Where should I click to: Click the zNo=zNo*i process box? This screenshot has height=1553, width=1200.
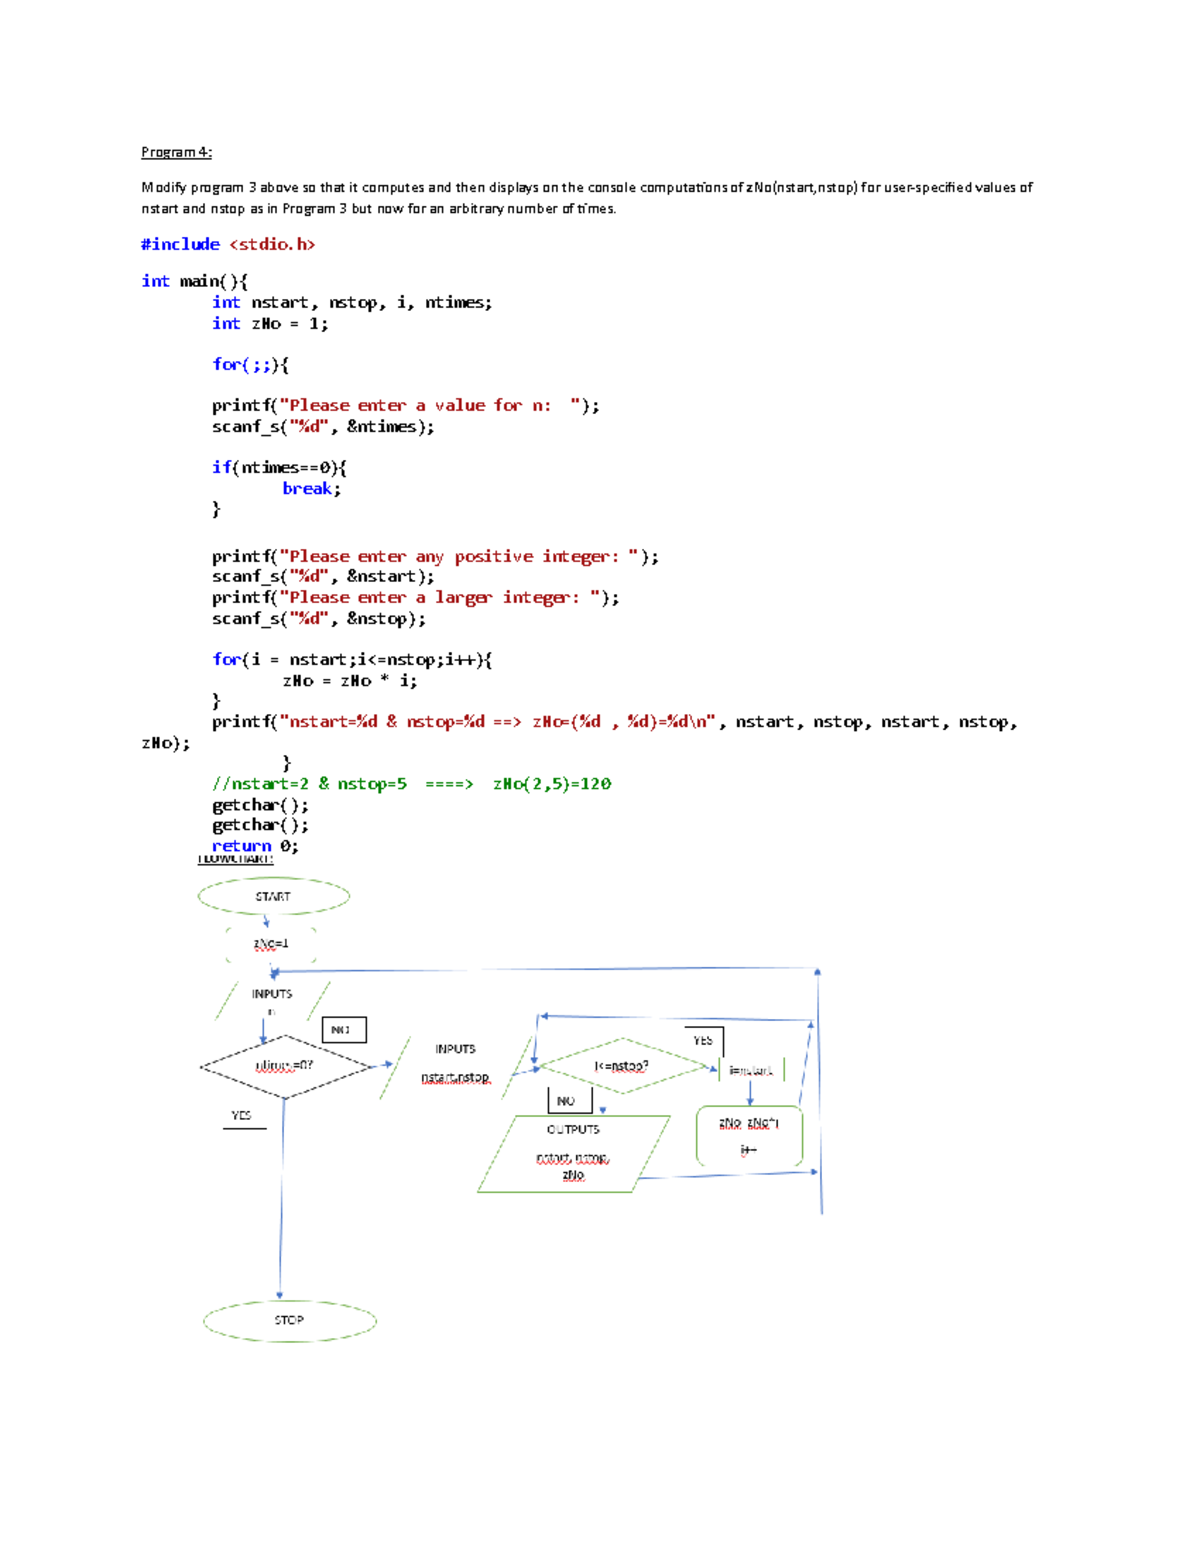tap(749, 1136)
